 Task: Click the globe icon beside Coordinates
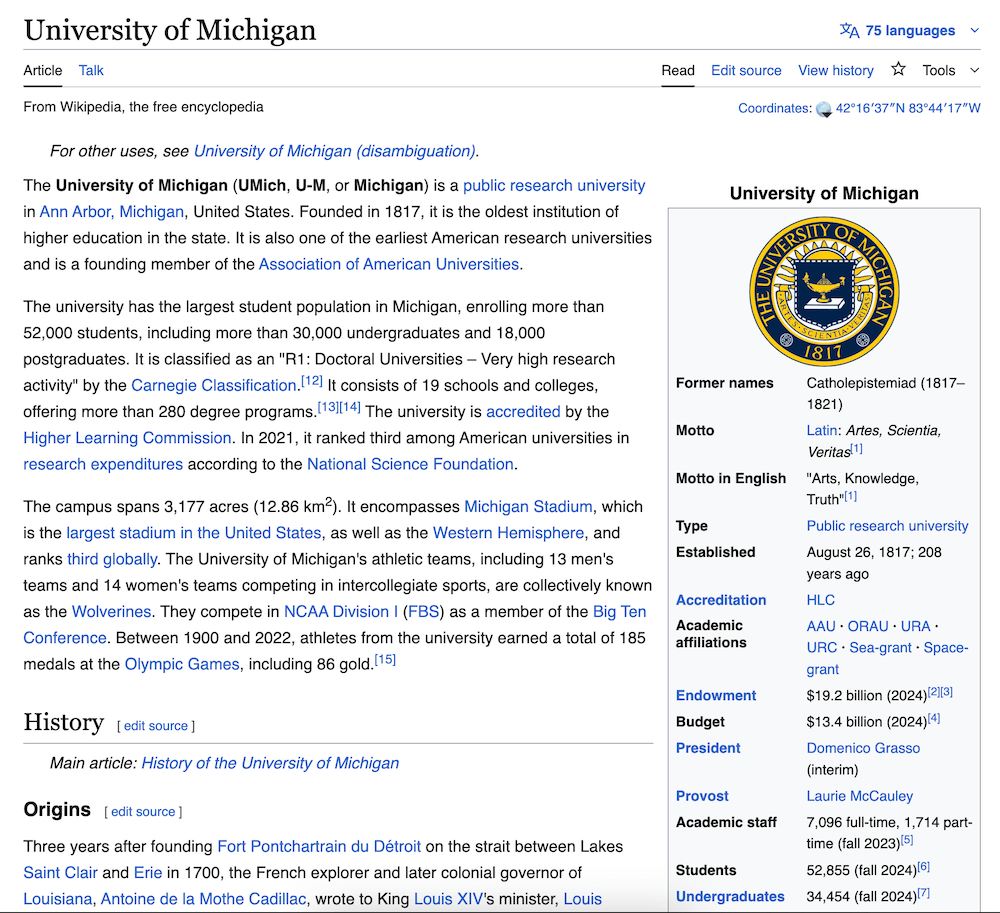824,108
